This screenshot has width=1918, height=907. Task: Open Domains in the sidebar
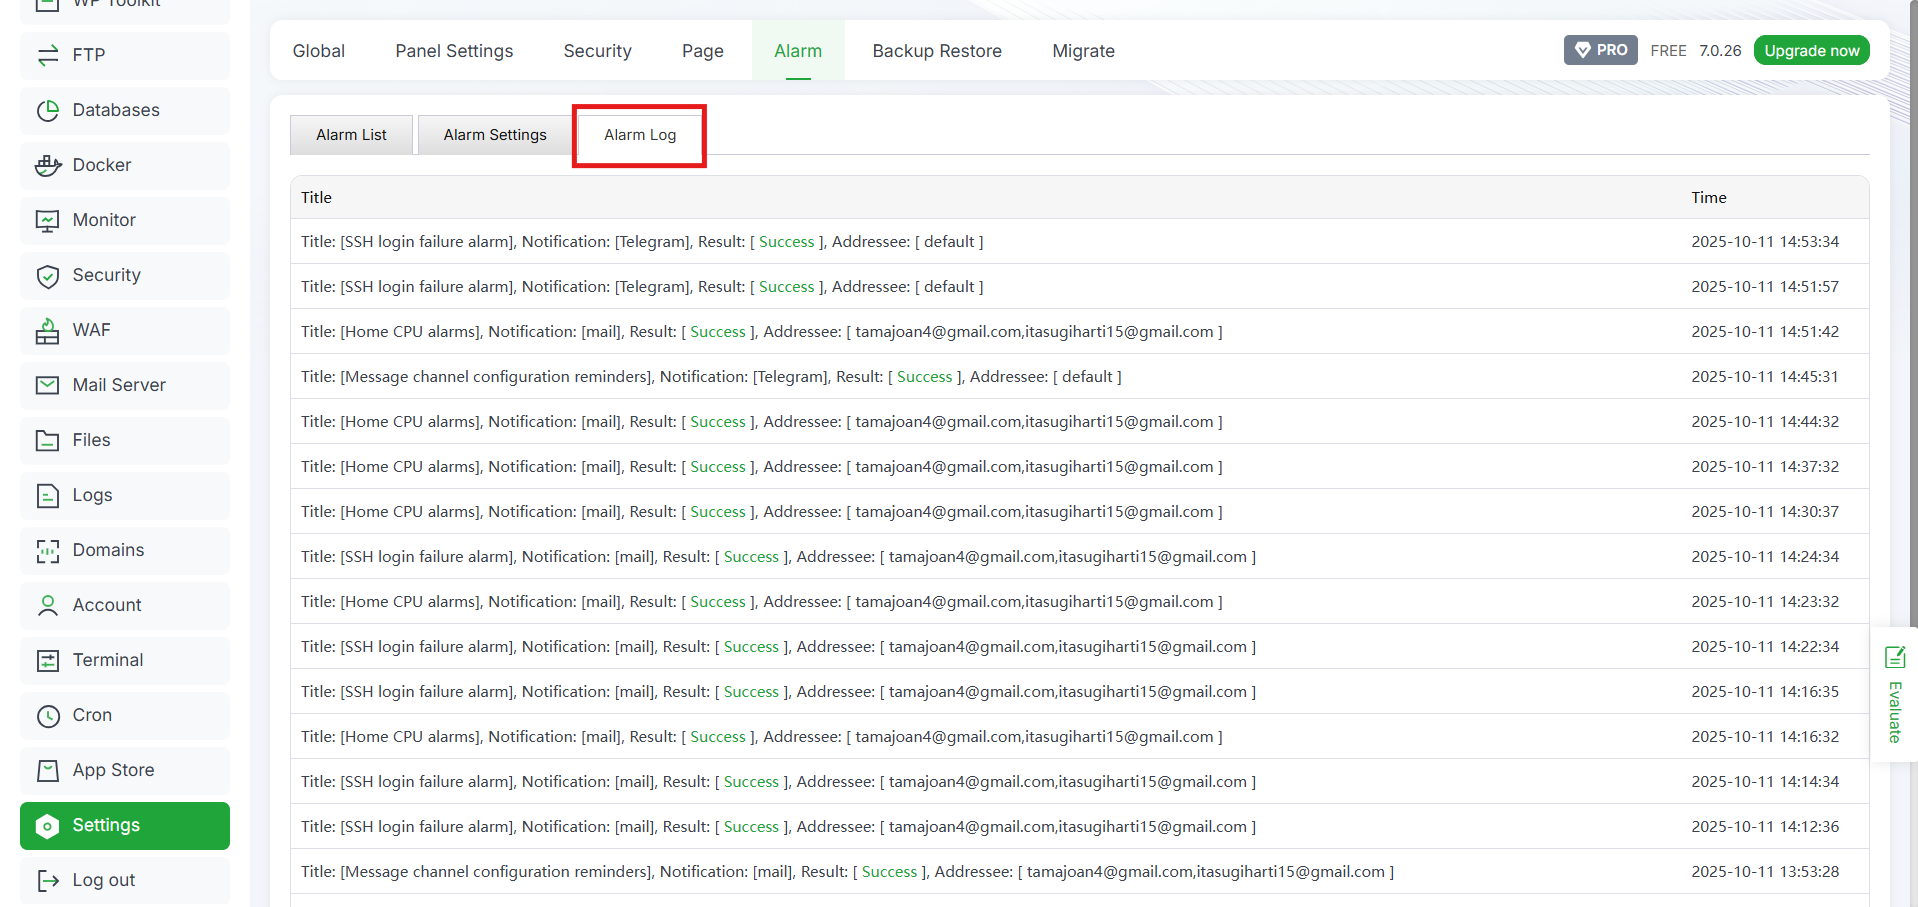point(125,550)
